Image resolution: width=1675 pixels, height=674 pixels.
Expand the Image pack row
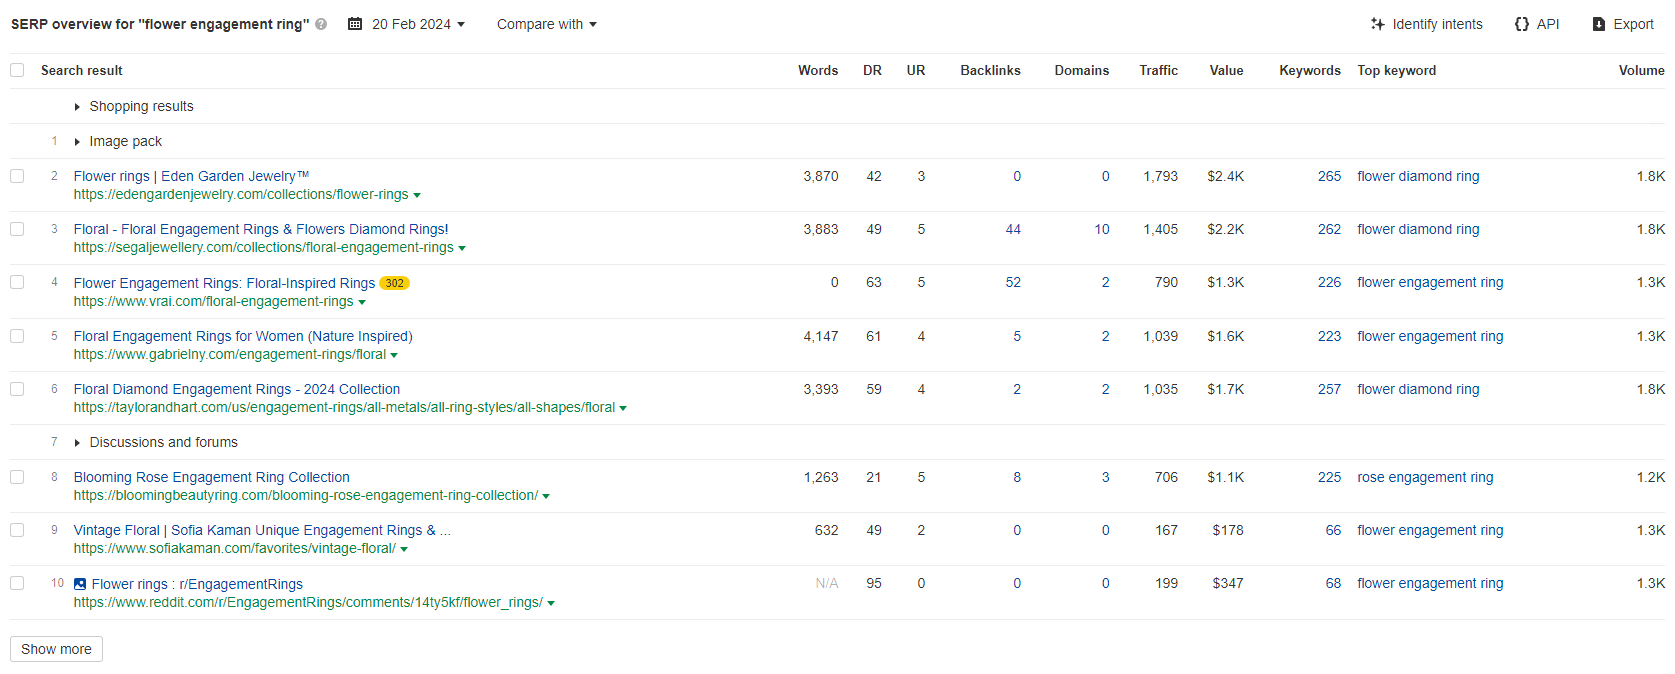click(77, 142)
